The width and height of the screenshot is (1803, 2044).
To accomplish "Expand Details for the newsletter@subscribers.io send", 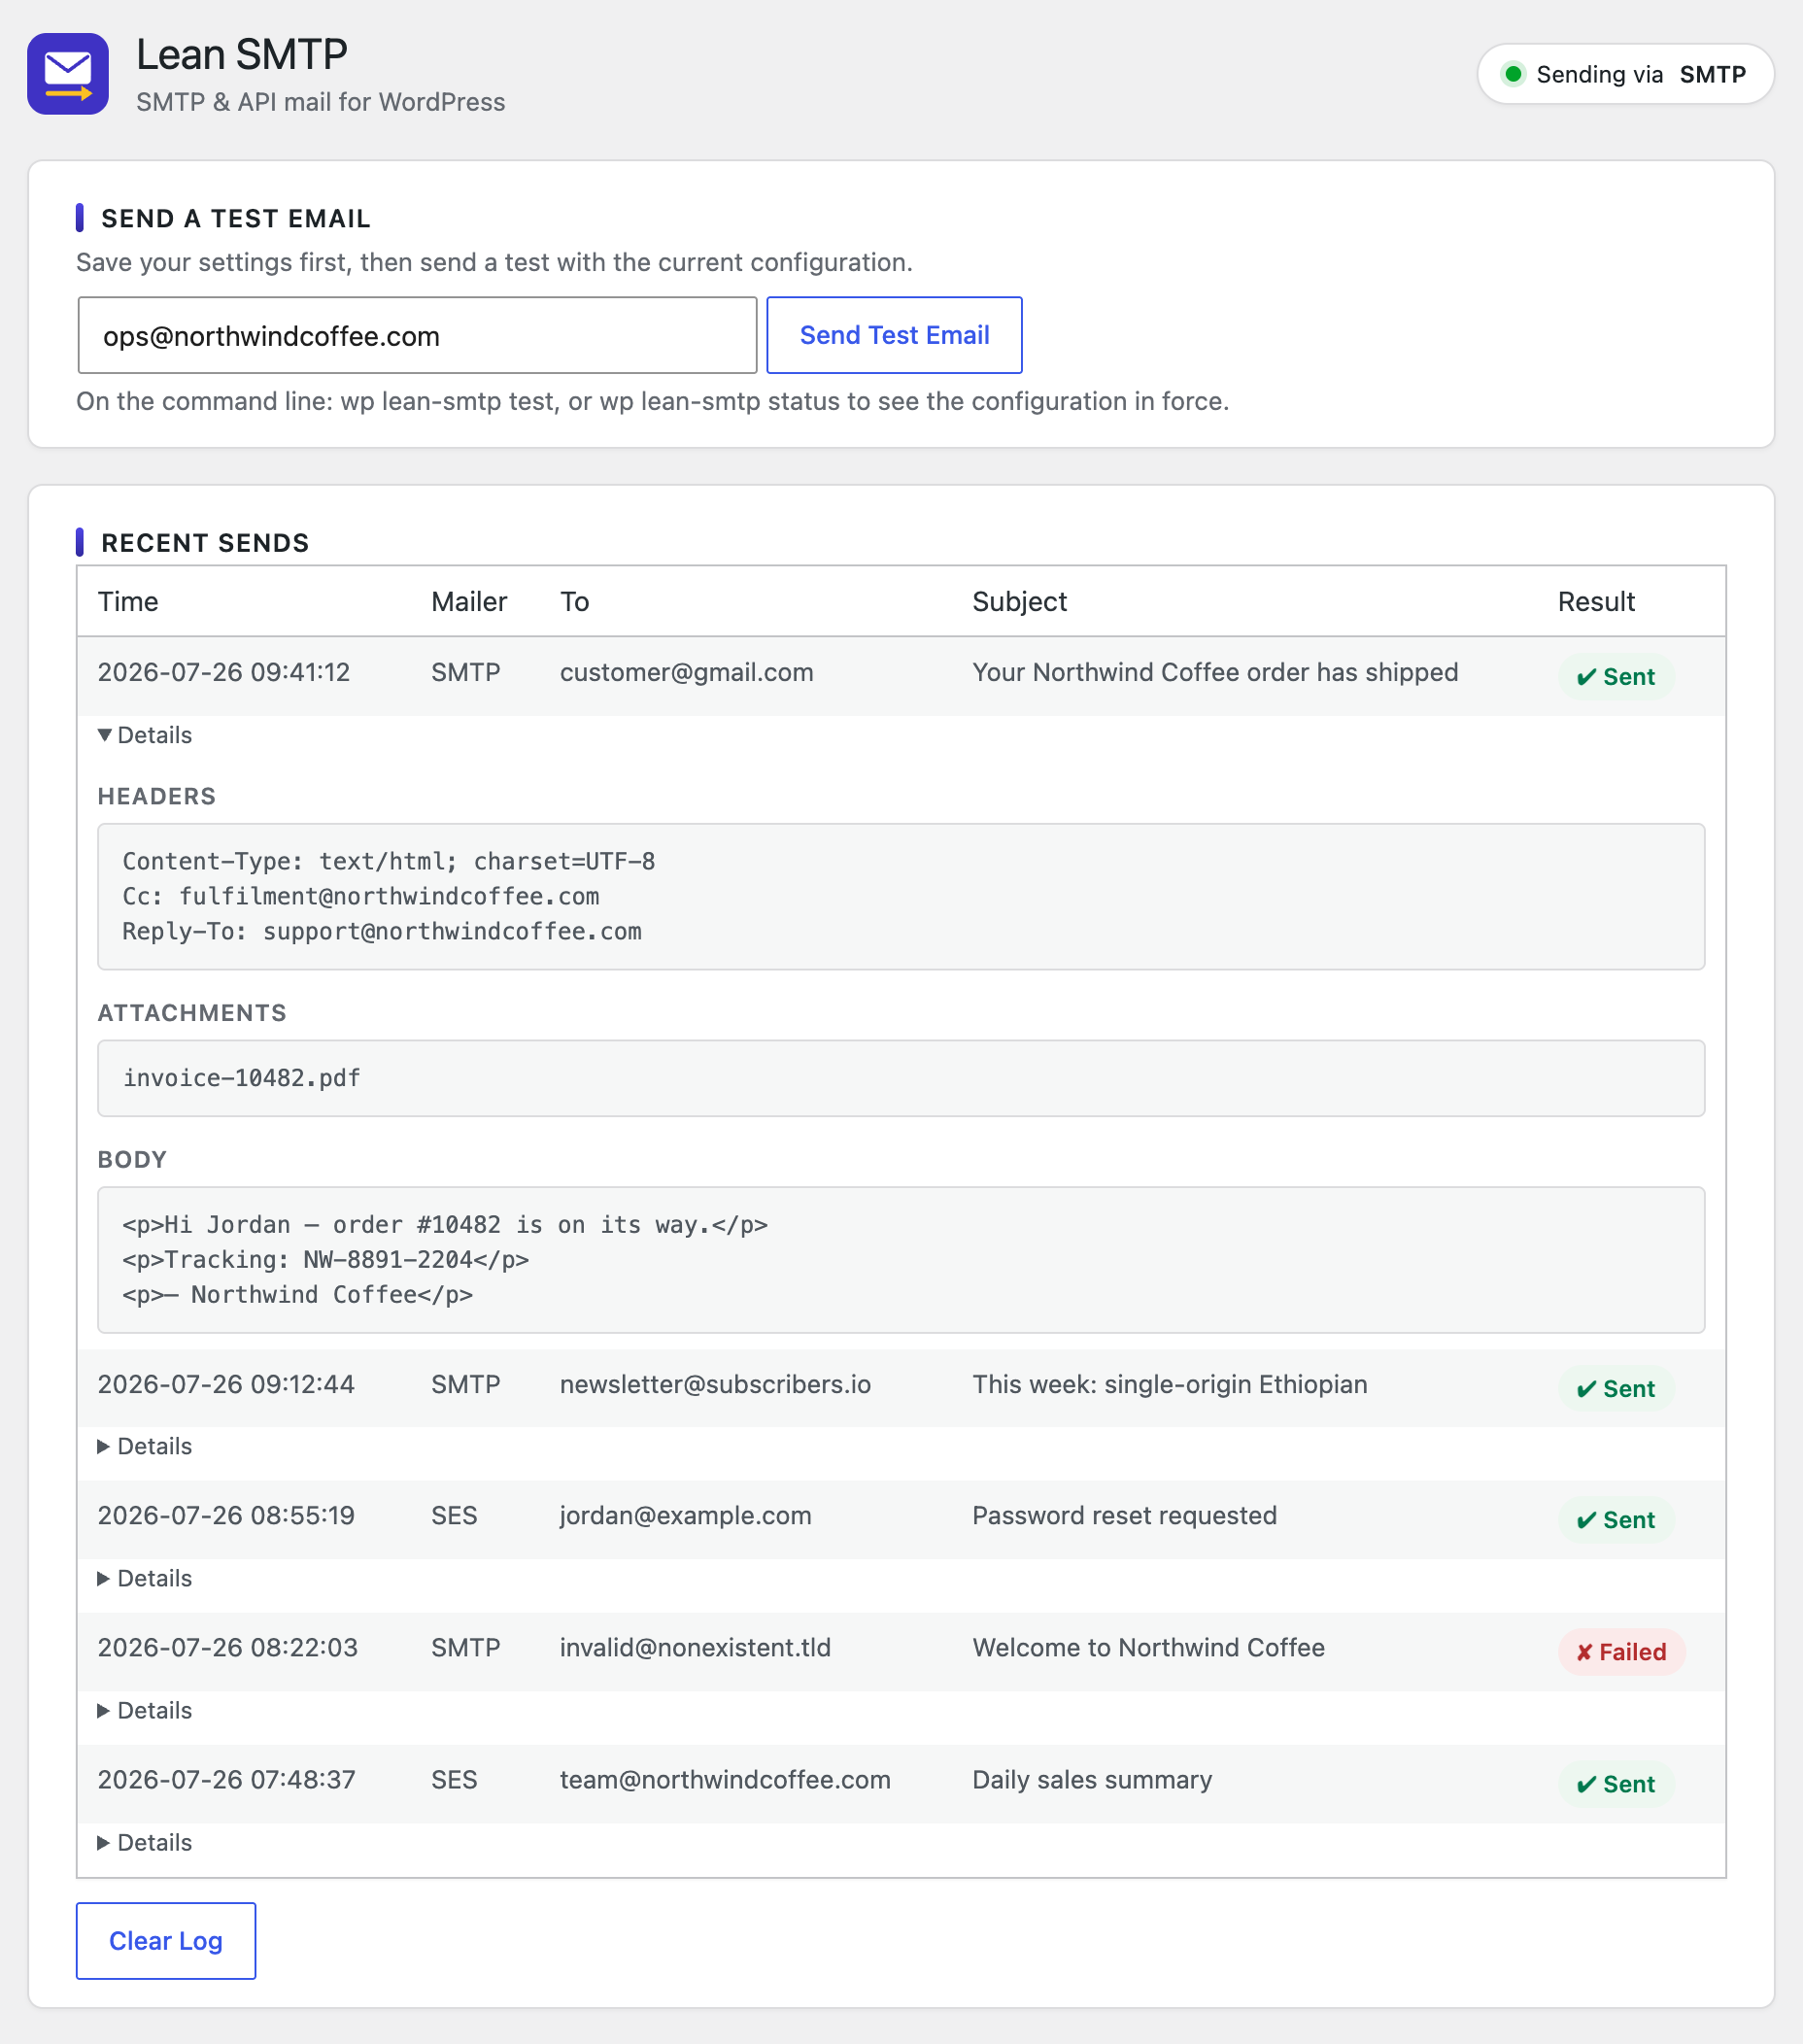I will tap(145, 1446).
